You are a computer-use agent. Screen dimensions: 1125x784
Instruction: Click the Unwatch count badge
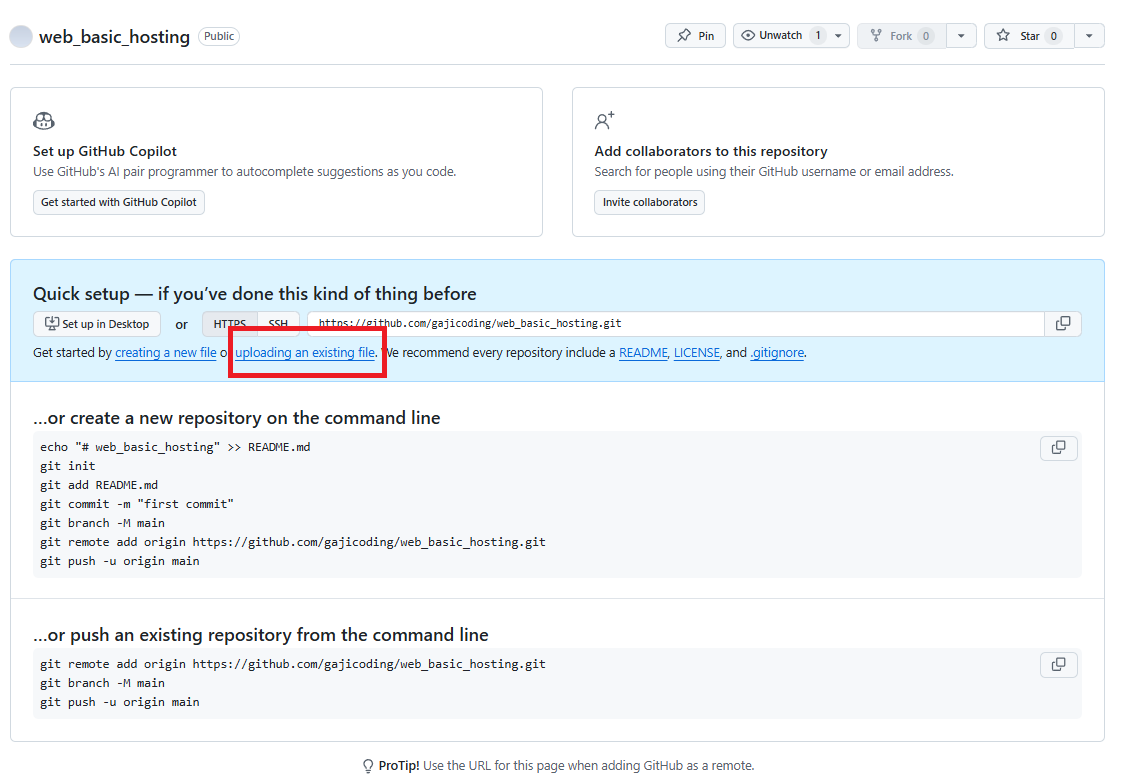tap(818, 36)
